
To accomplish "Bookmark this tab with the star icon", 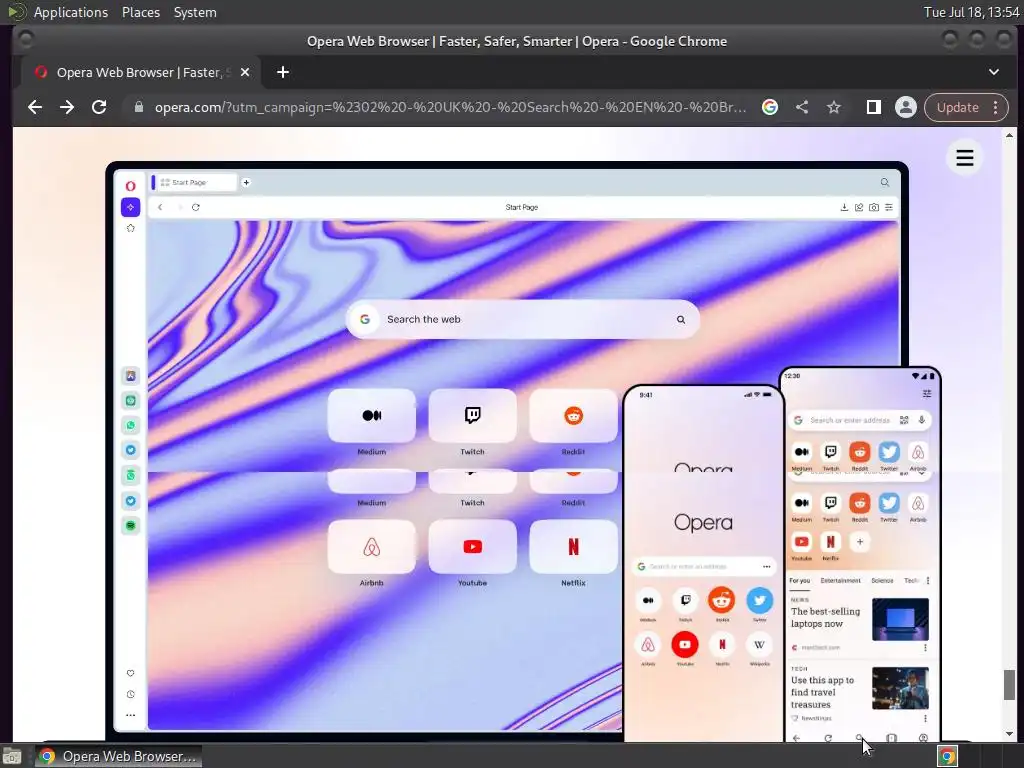I will (x=833, y=107).
